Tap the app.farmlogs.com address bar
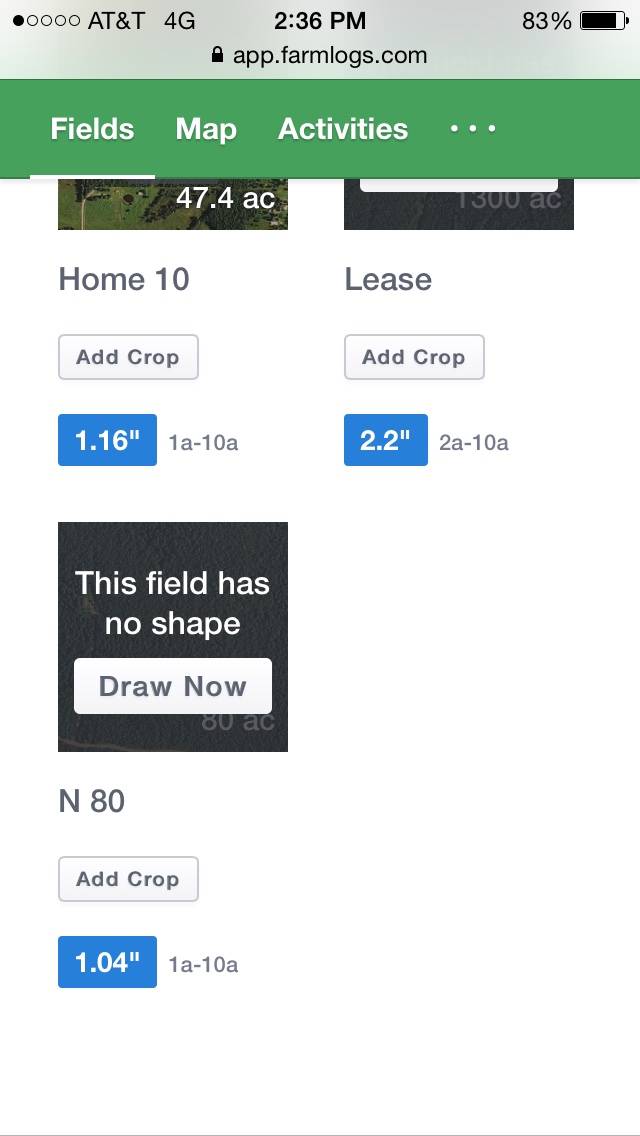640x1136 pixels. [x=320, y=55]
